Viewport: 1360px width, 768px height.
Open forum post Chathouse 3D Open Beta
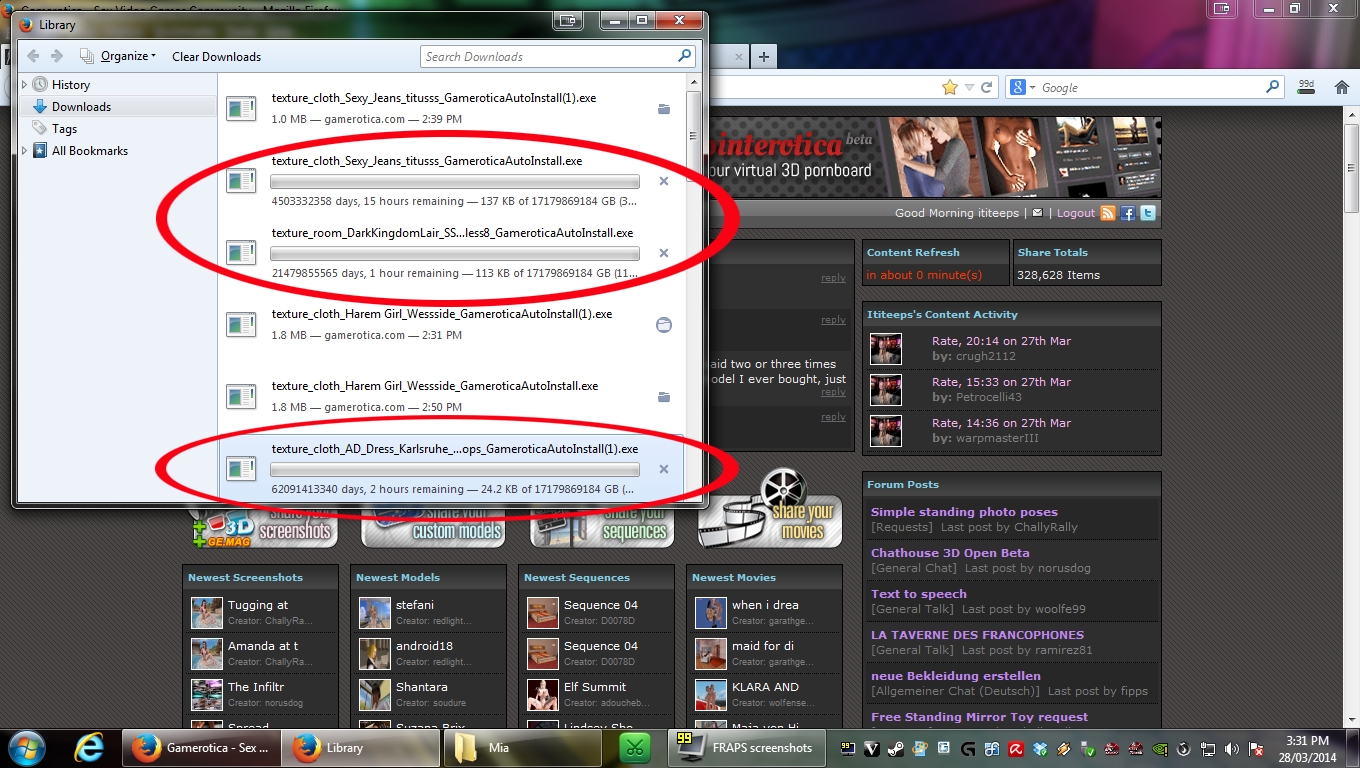pos(950,553)
